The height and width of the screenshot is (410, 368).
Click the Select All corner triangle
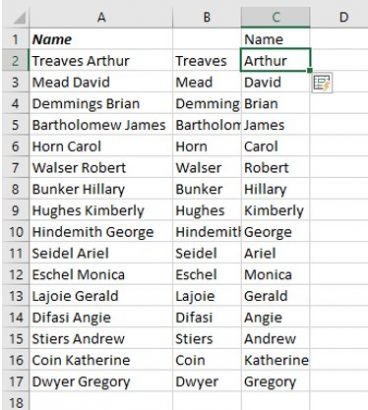[19, 18]
